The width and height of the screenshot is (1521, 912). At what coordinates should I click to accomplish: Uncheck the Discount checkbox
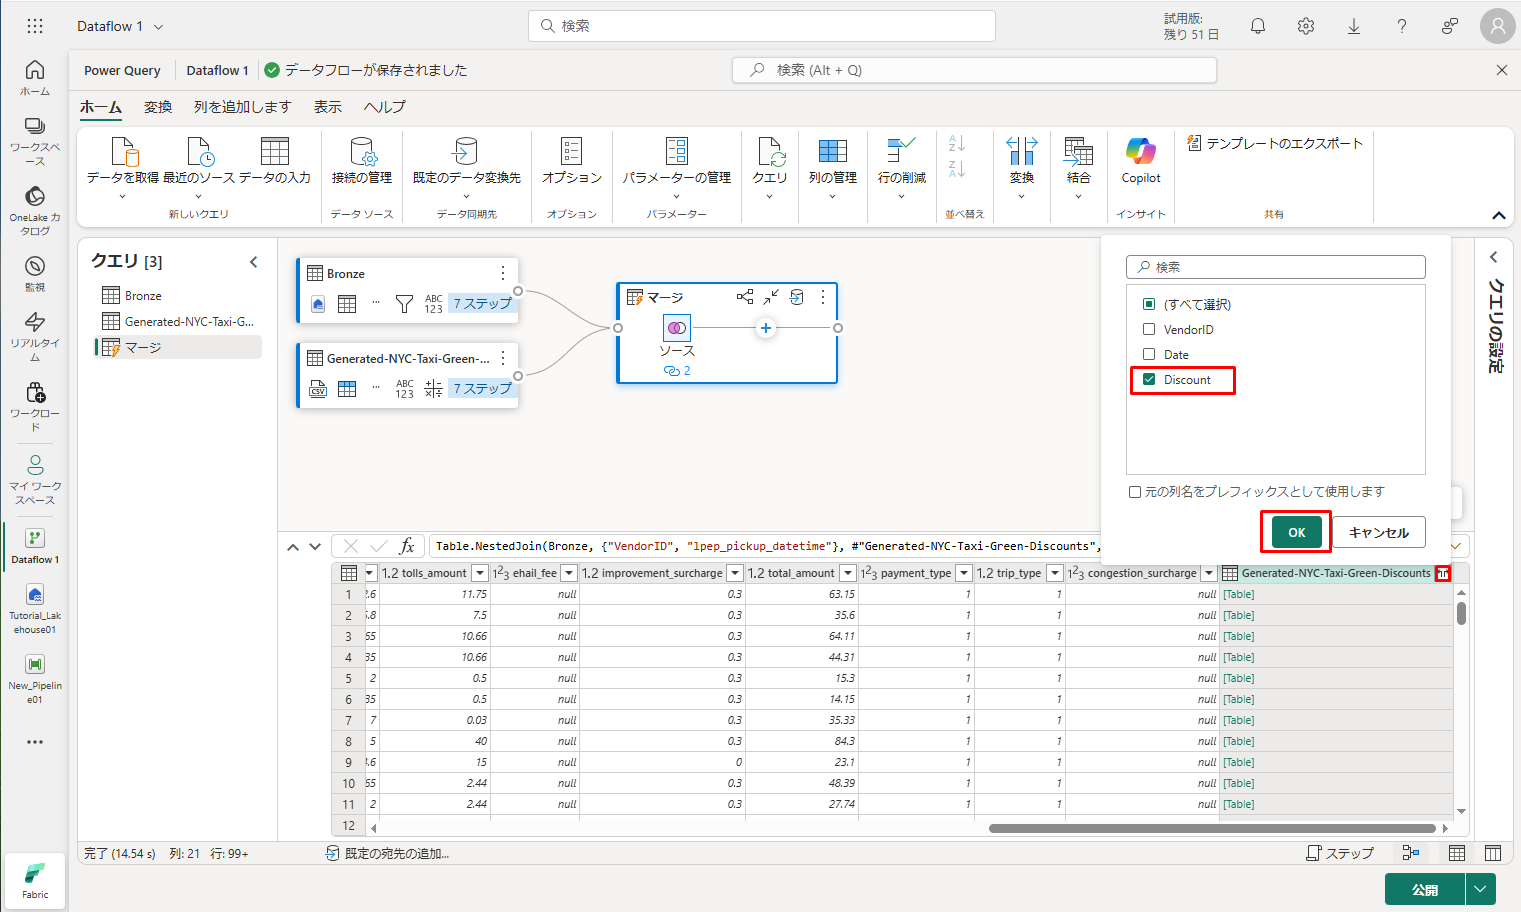(1149, 380)
